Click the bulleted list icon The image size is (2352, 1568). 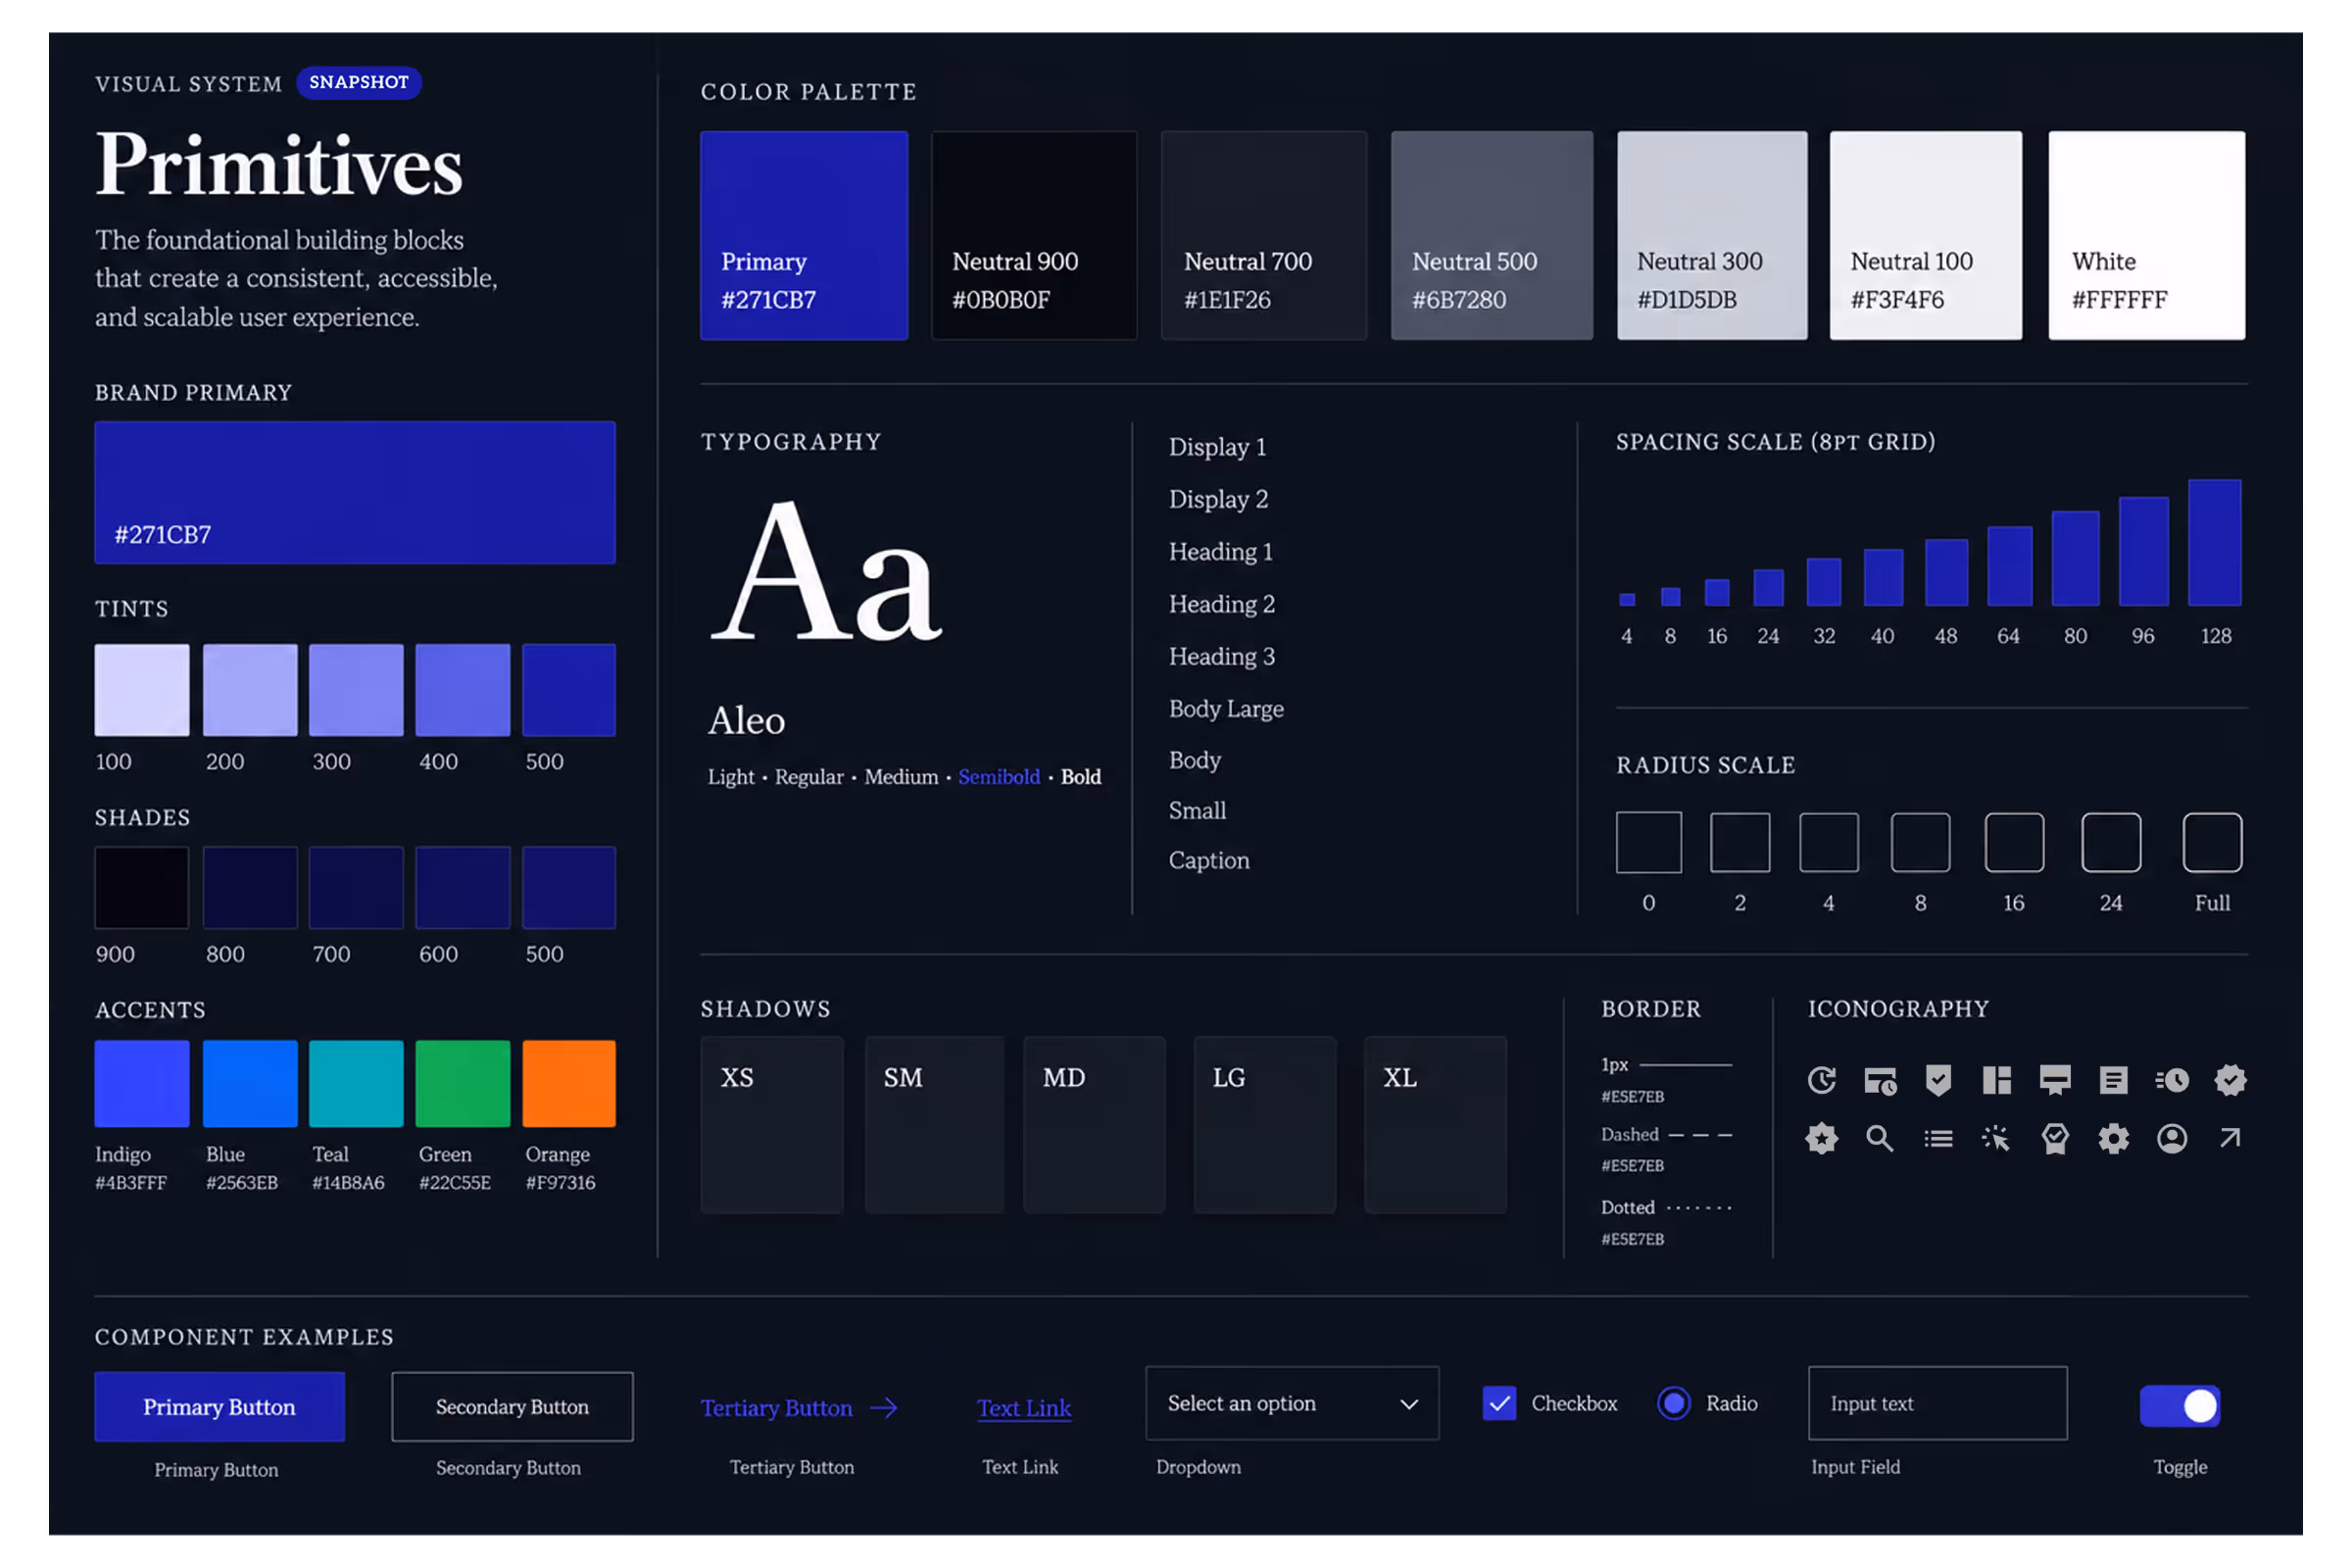pyautogui.click(x=1938, y=1139)
